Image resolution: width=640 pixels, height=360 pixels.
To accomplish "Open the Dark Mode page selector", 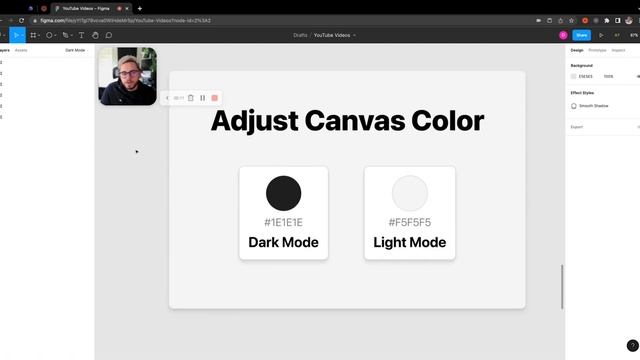I will [x=76, y=50].
